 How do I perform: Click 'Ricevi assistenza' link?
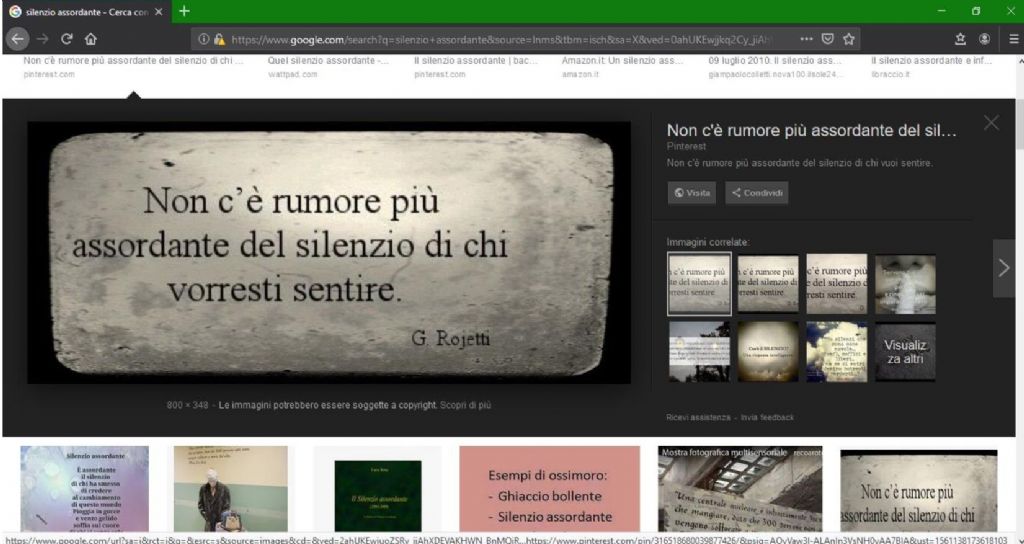coord(698,417)
